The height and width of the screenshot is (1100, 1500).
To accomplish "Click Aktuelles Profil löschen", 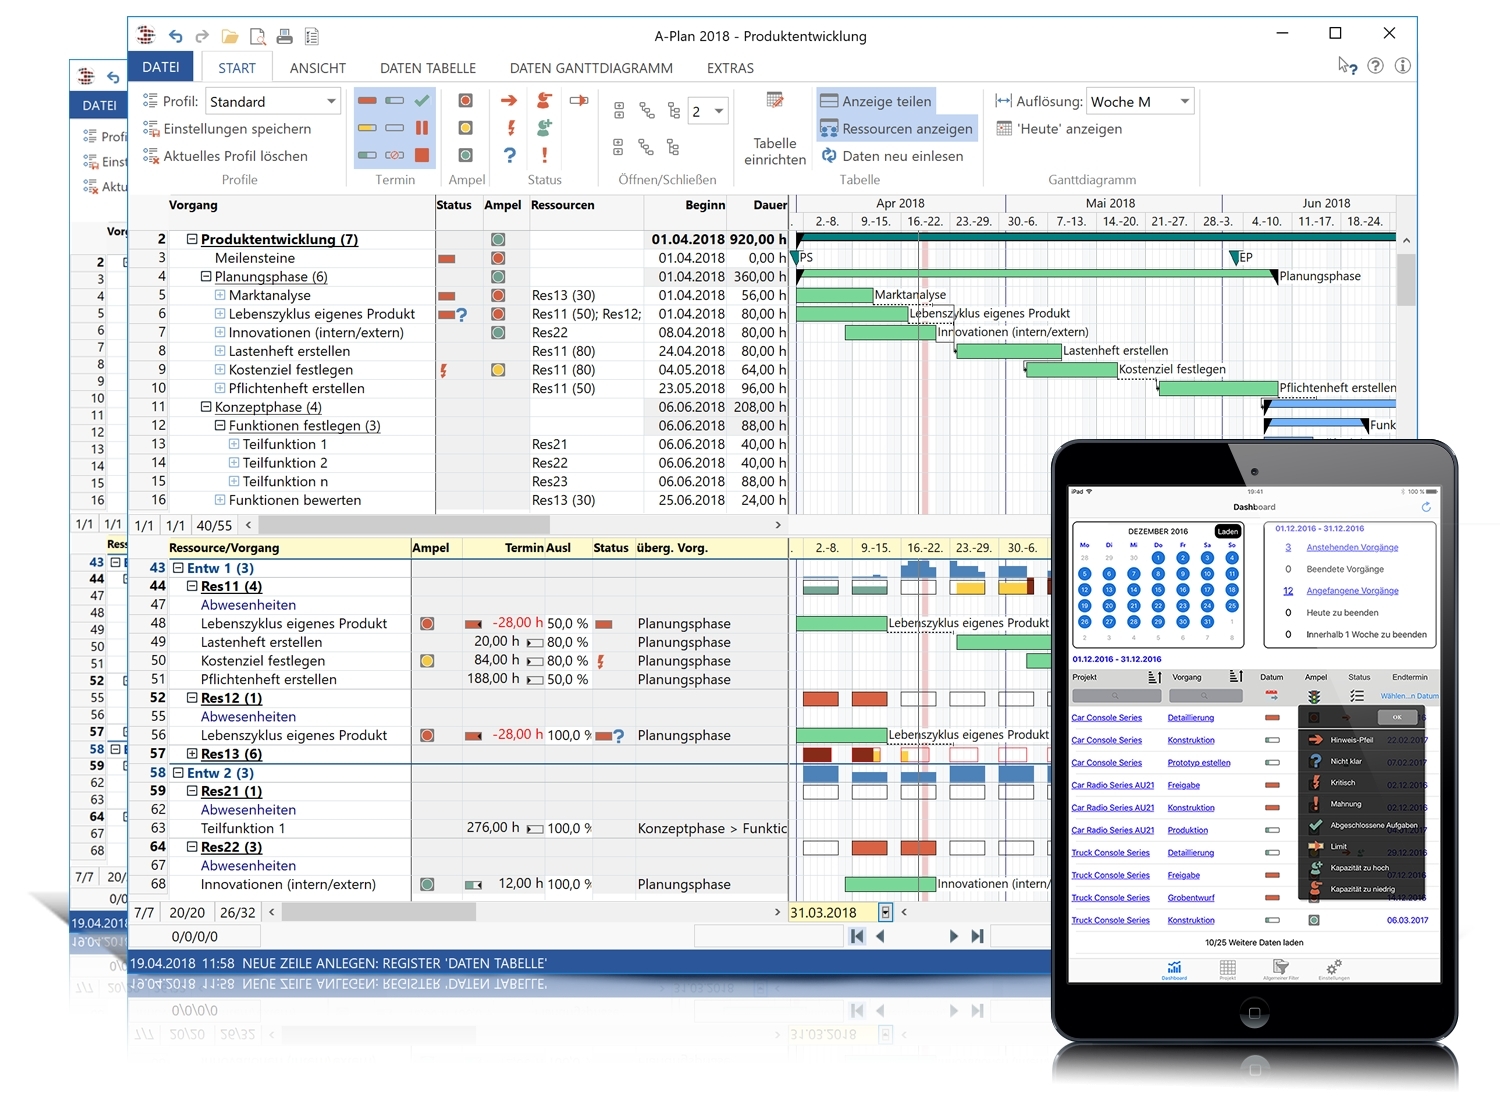I will pyautogui.click(x=225, y=156).
